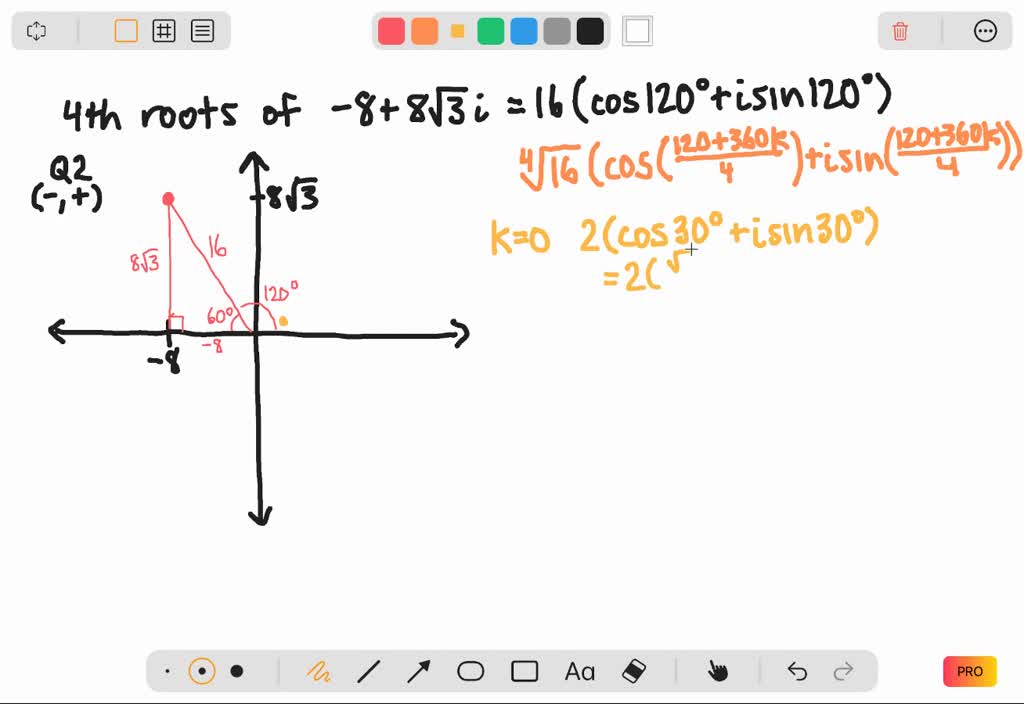This screenshot has width=1024, height=704.
Task: Activate the hand pan tool
Action: pos(719,671)
